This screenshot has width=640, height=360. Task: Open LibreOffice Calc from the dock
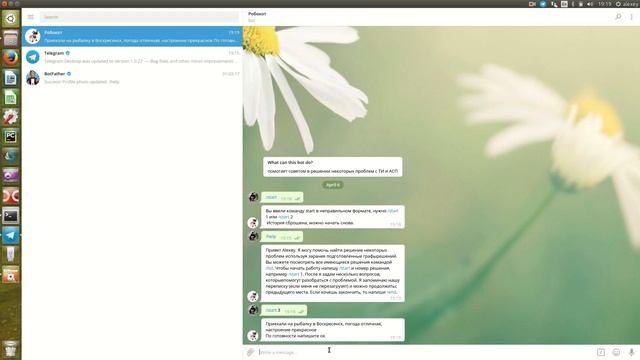coord(11,97)
